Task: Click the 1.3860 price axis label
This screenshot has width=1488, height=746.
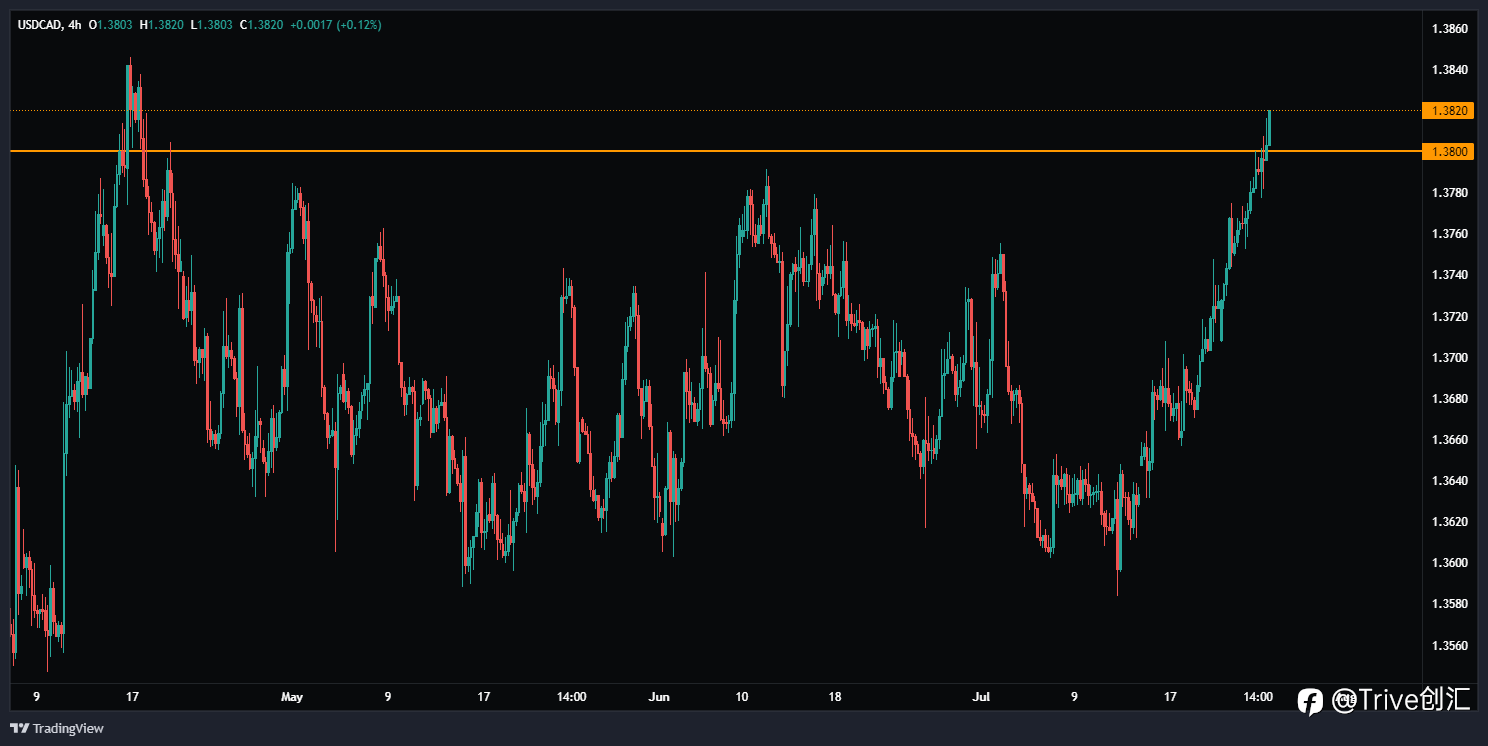Action: pyautogui.click(x=1449, y=29)
